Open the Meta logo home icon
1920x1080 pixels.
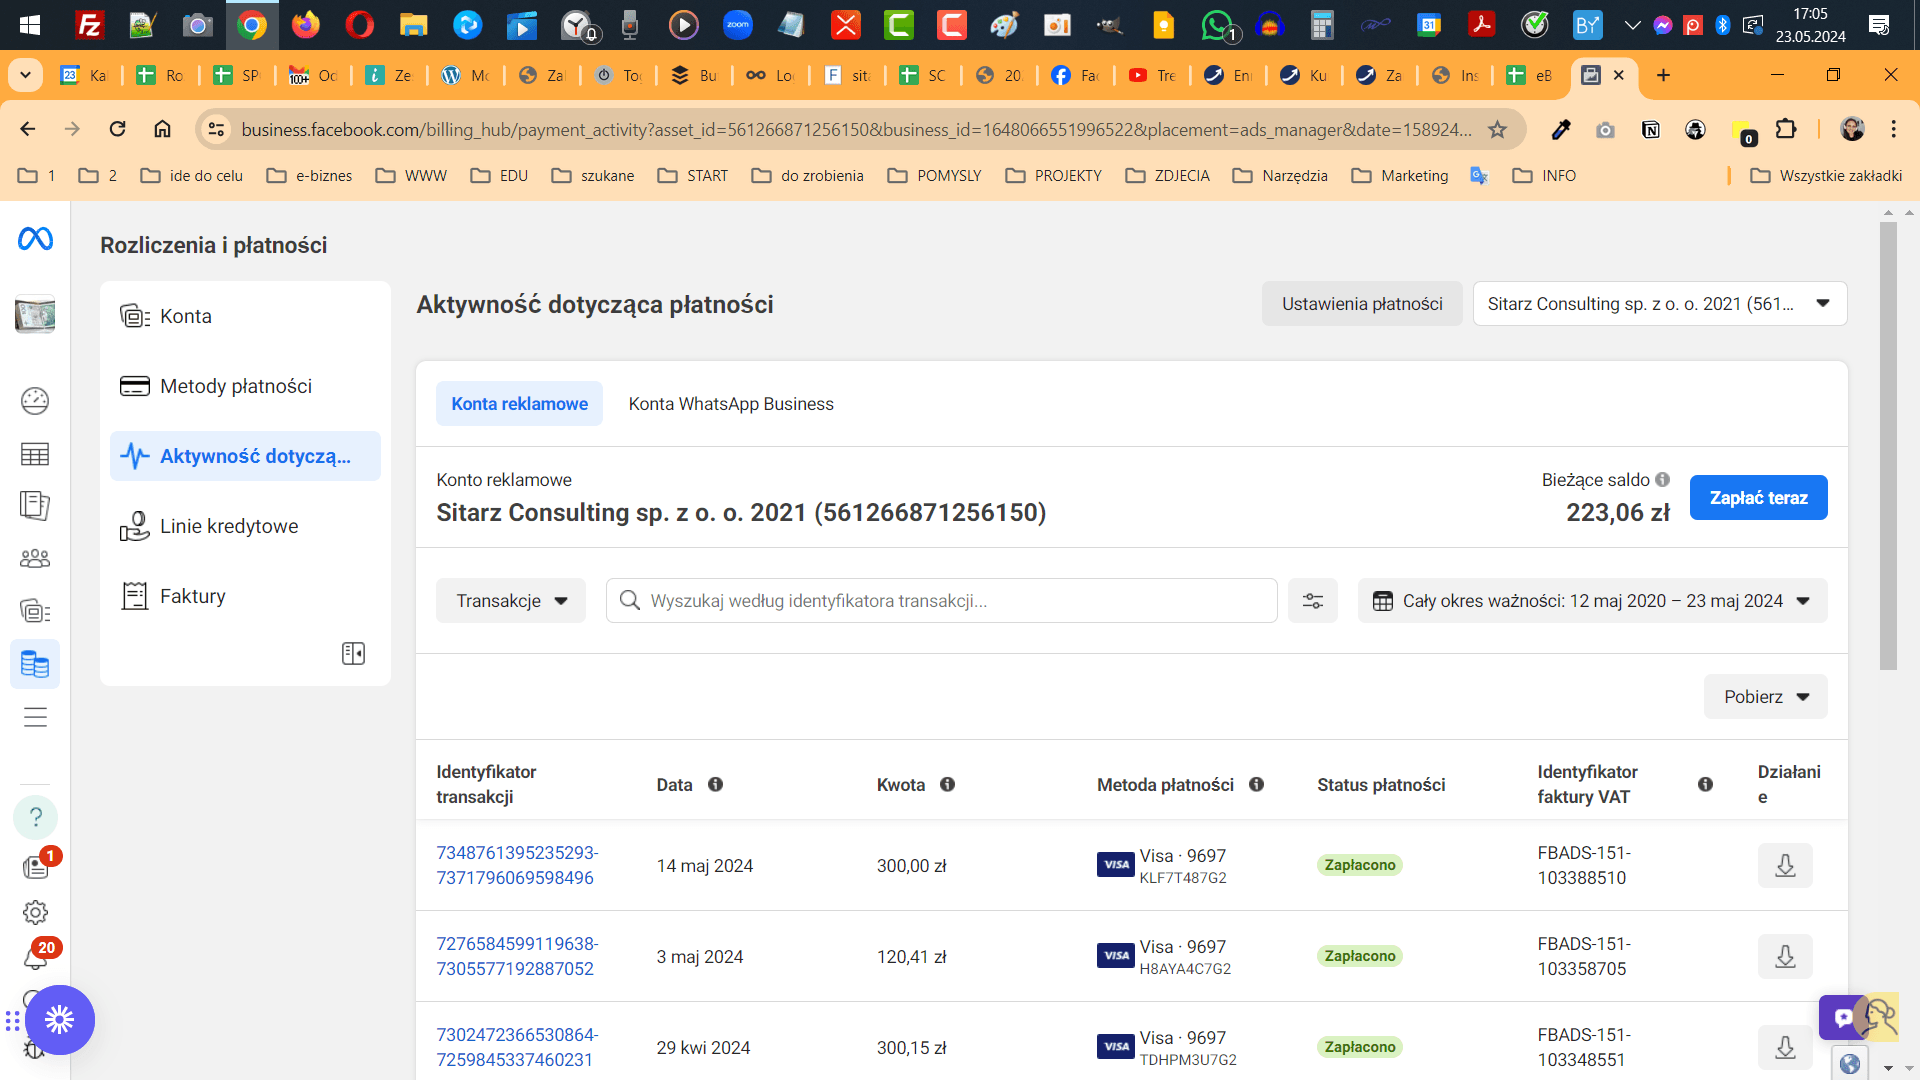click(x=35, y=239)
